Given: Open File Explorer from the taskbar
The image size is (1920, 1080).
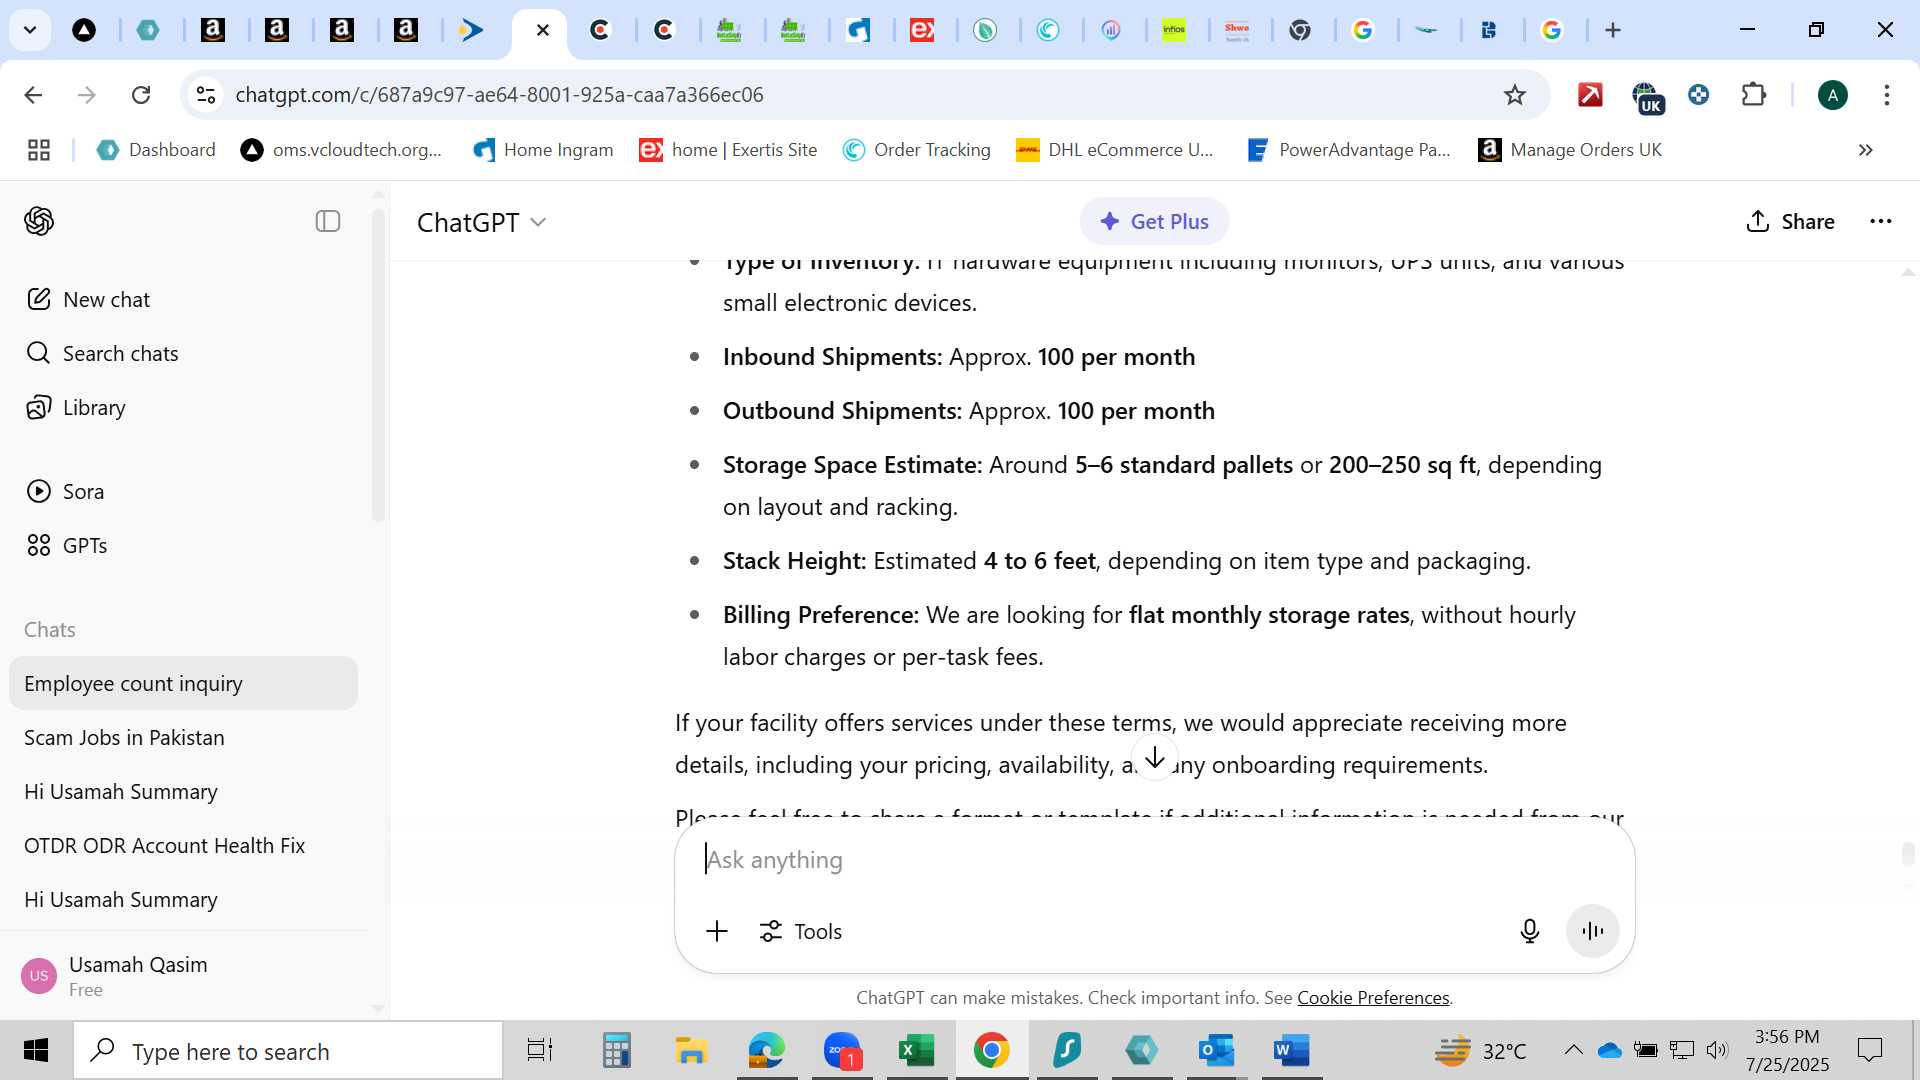Looking at the screenshot, I should (691, 1050).
